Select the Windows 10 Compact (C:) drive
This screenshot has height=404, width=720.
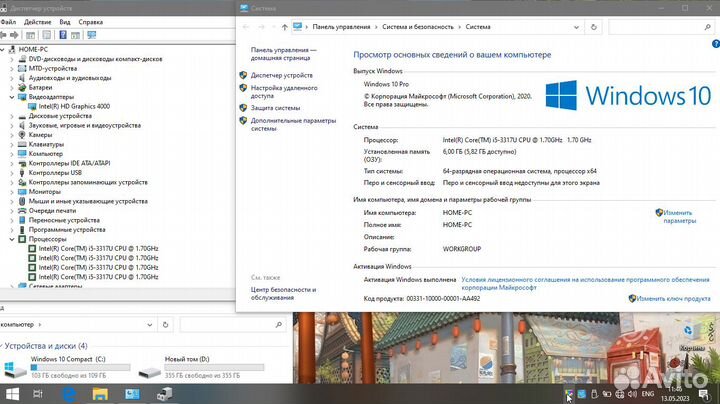[67, 367]
